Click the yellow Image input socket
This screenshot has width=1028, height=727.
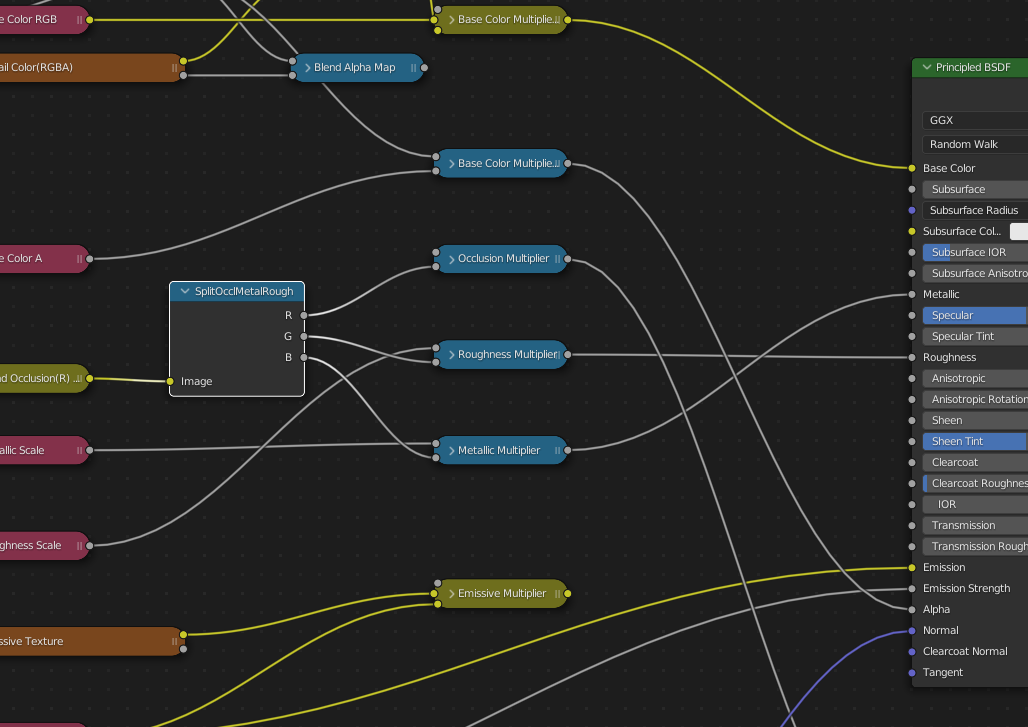(x=170, y=381)
